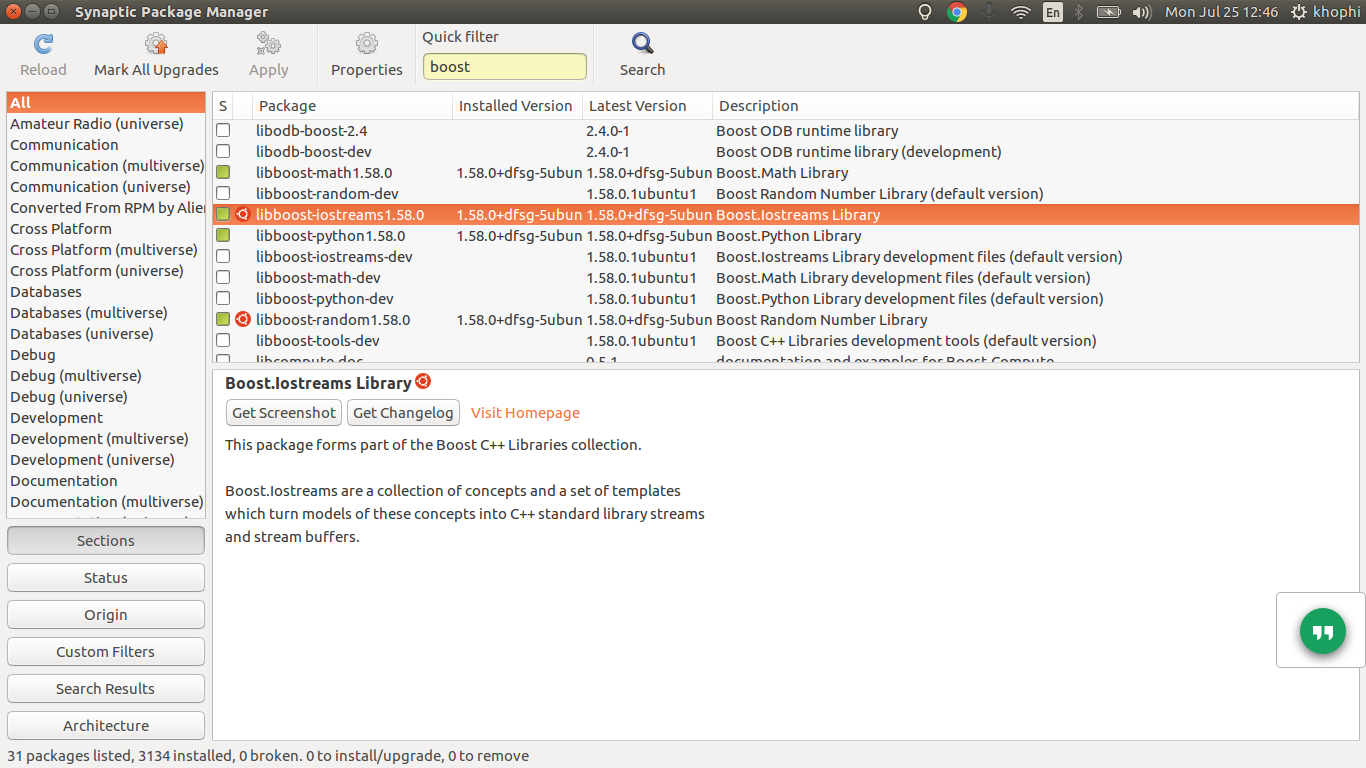Select the Search Results filter view
1366x768 pixels.
coord(106,689)
